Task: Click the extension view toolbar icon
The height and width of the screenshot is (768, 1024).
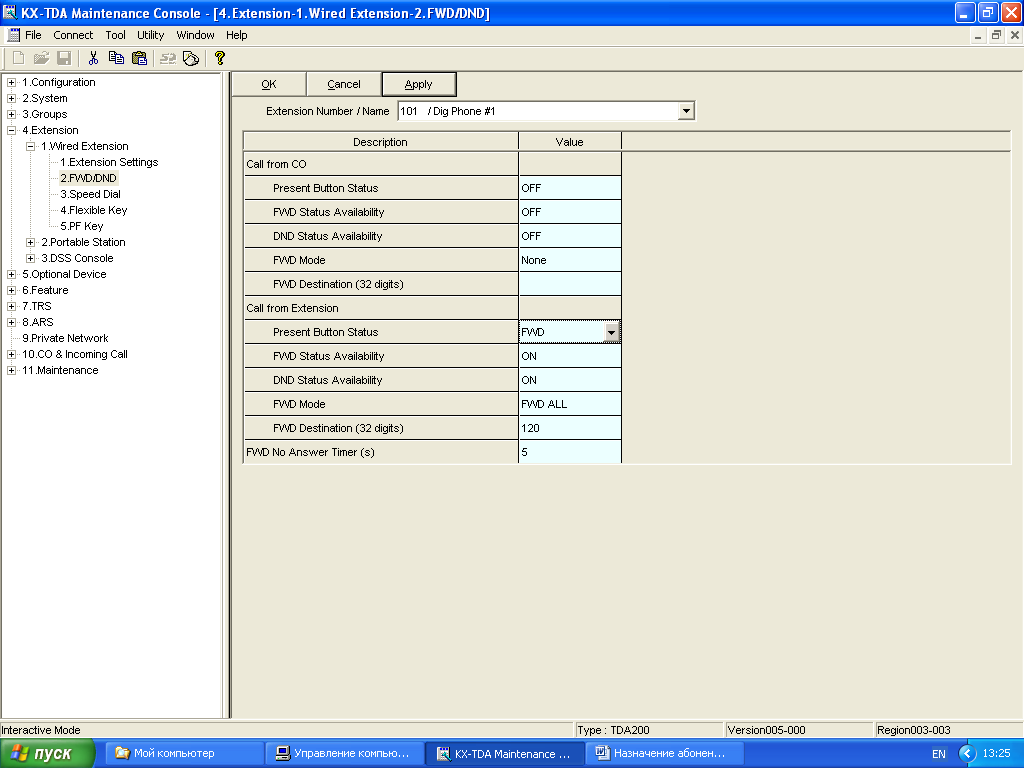Action: coord(191,58)
